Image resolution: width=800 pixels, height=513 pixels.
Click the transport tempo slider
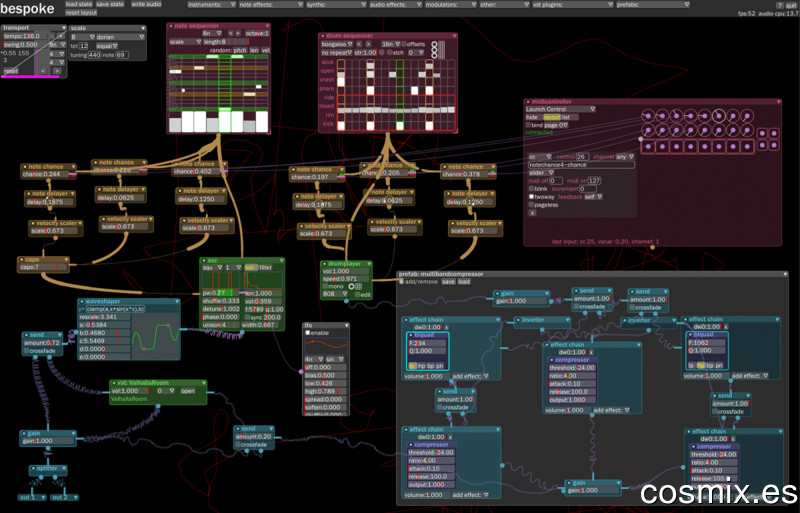point(26,37)
